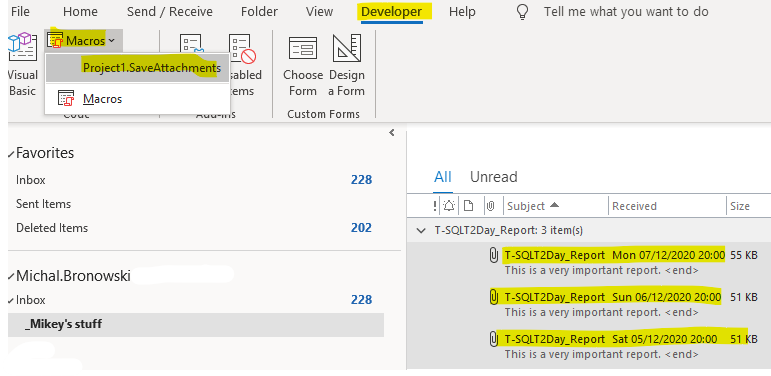Collapse the folder pane with the arrow
This screenshot has height=376, width=771.
click(392, 132)
